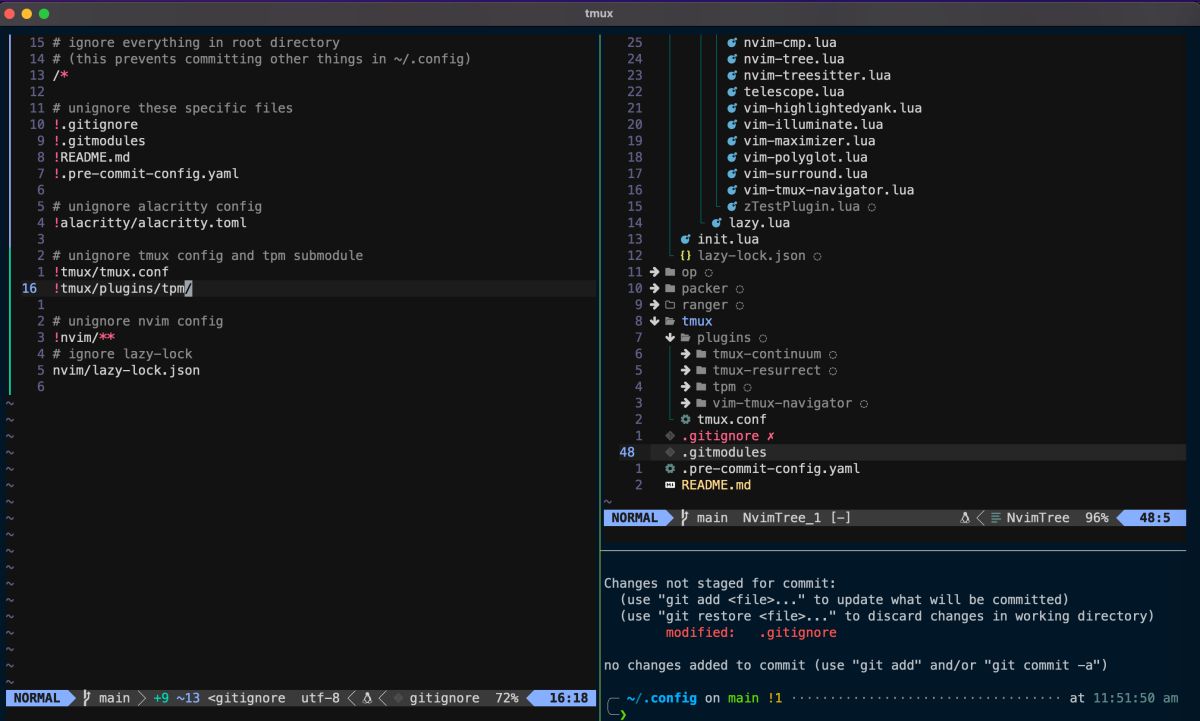
Task: Click the gitignore filetype label in statusline
Action: click(444, 698)
